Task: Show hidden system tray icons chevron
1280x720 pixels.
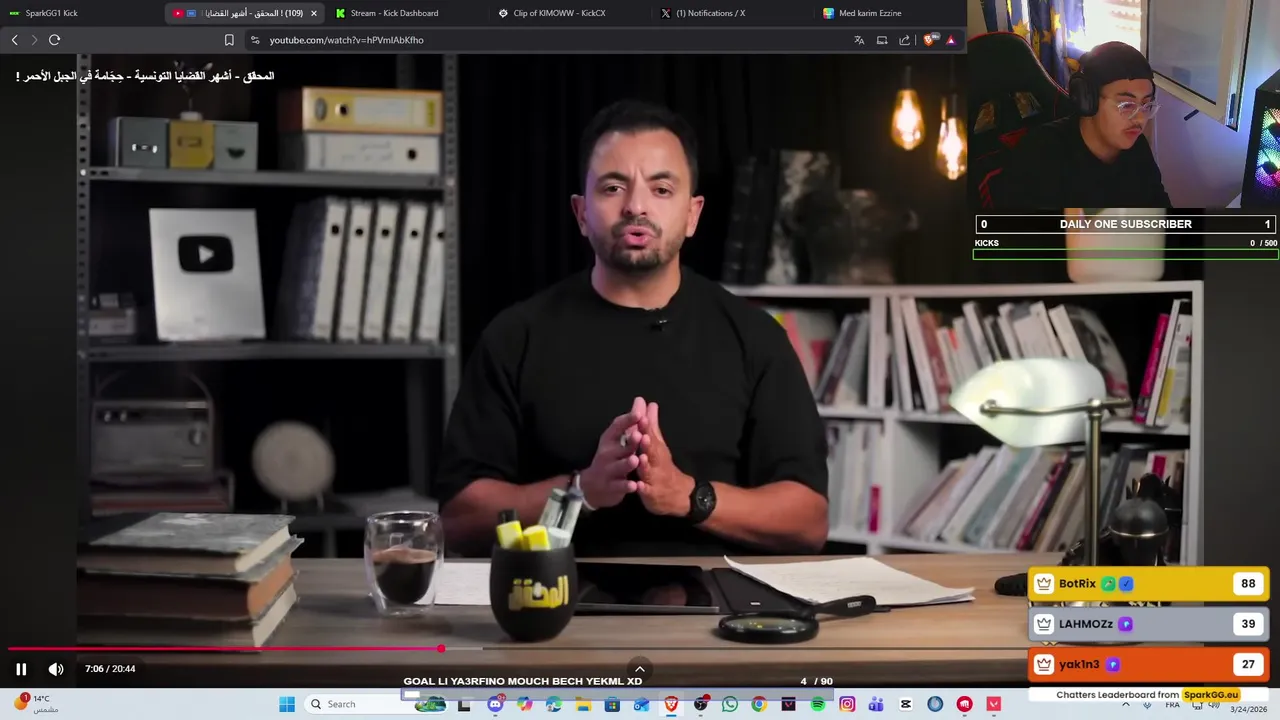Action: click(x=1126, y=704)
